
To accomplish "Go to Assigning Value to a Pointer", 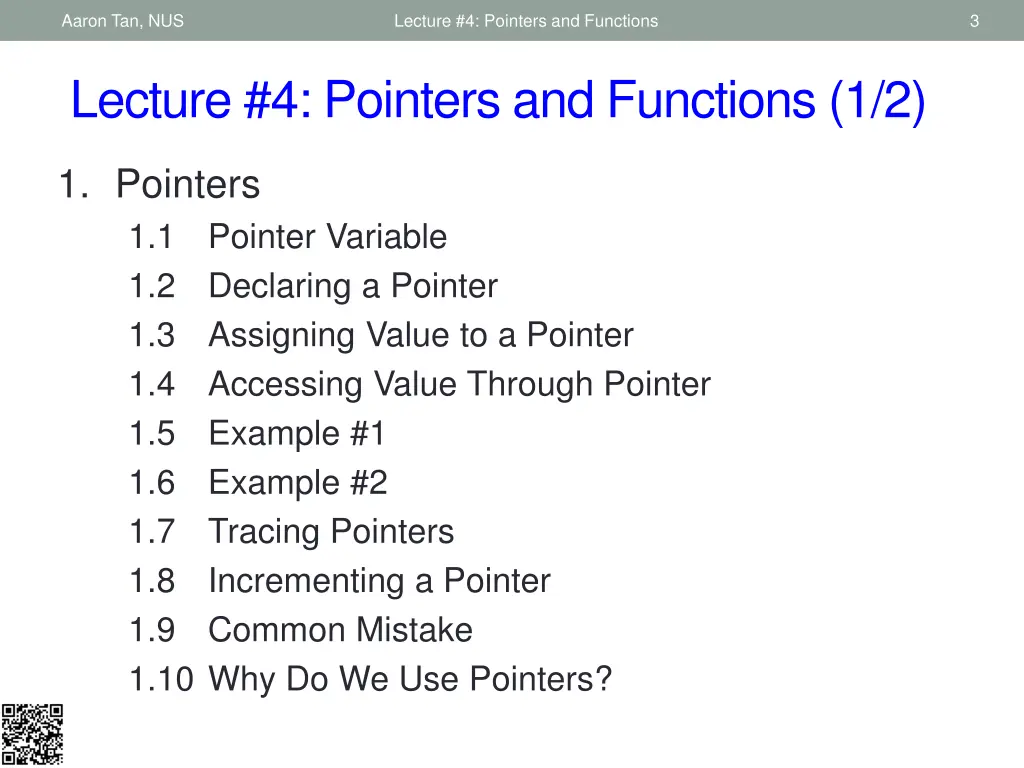I will click(420, 335).
